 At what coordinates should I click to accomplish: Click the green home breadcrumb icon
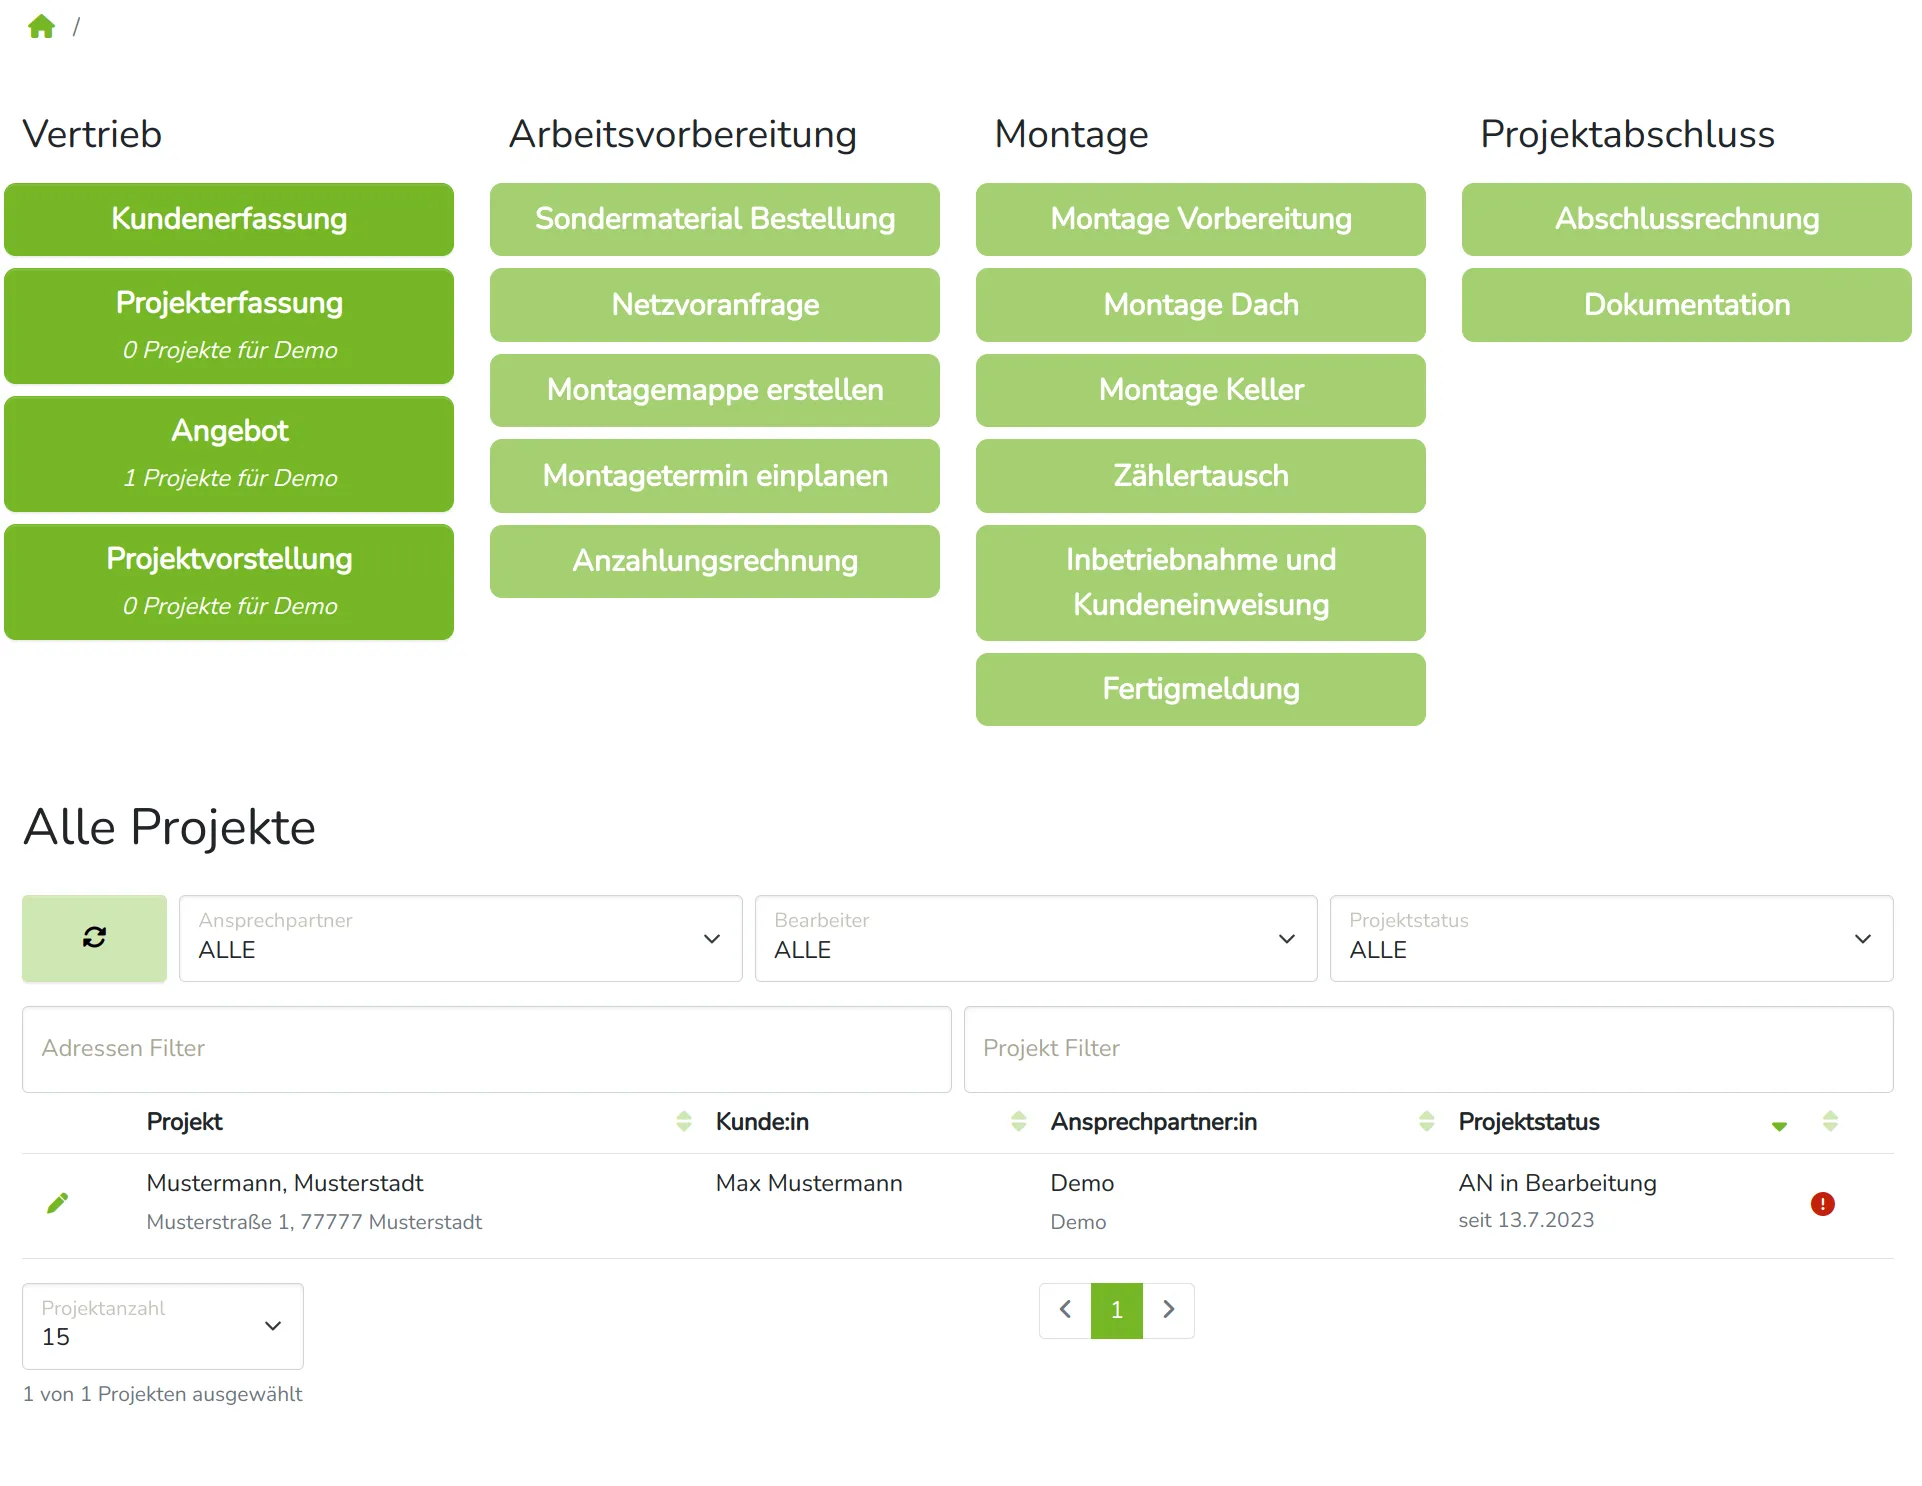tap(41, 27)
